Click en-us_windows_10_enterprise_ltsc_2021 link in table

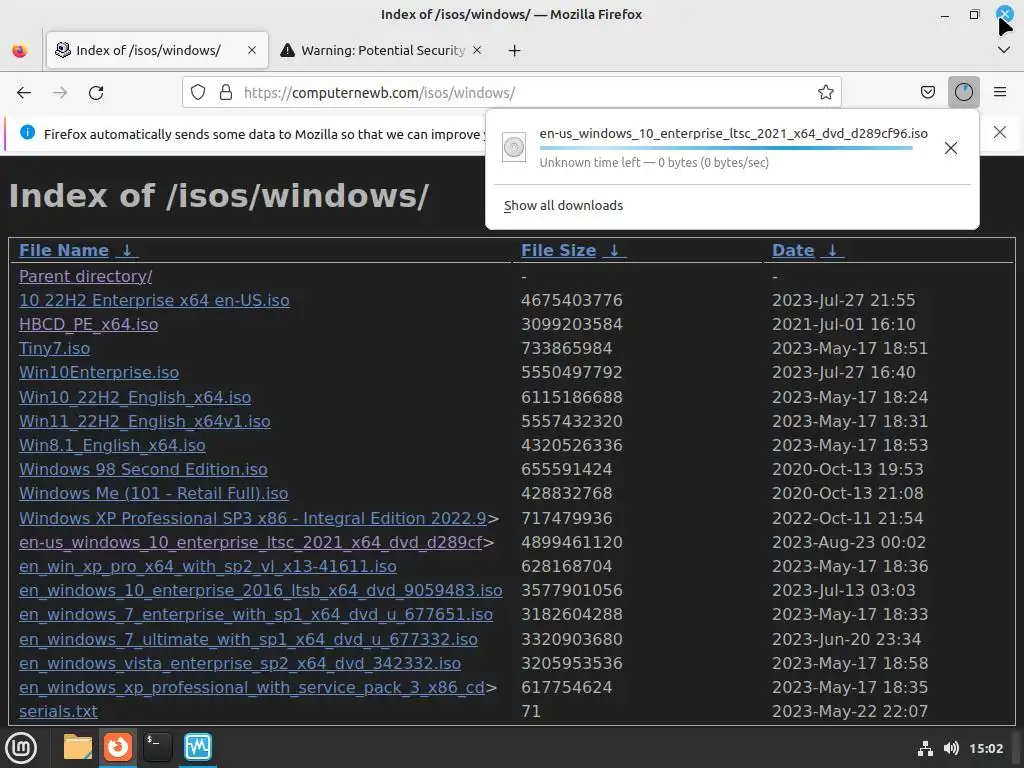click(x=251, y=543)
